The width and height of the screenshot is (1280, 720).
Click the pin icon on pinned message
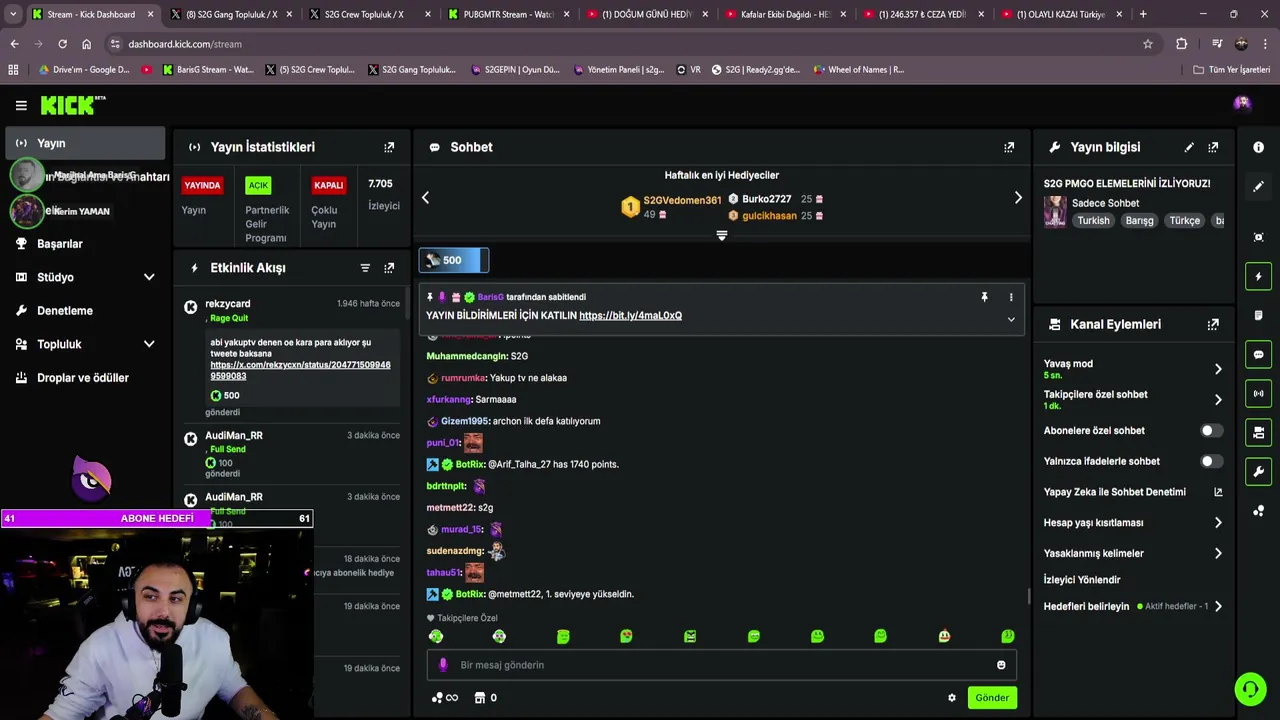click(984, 297)
